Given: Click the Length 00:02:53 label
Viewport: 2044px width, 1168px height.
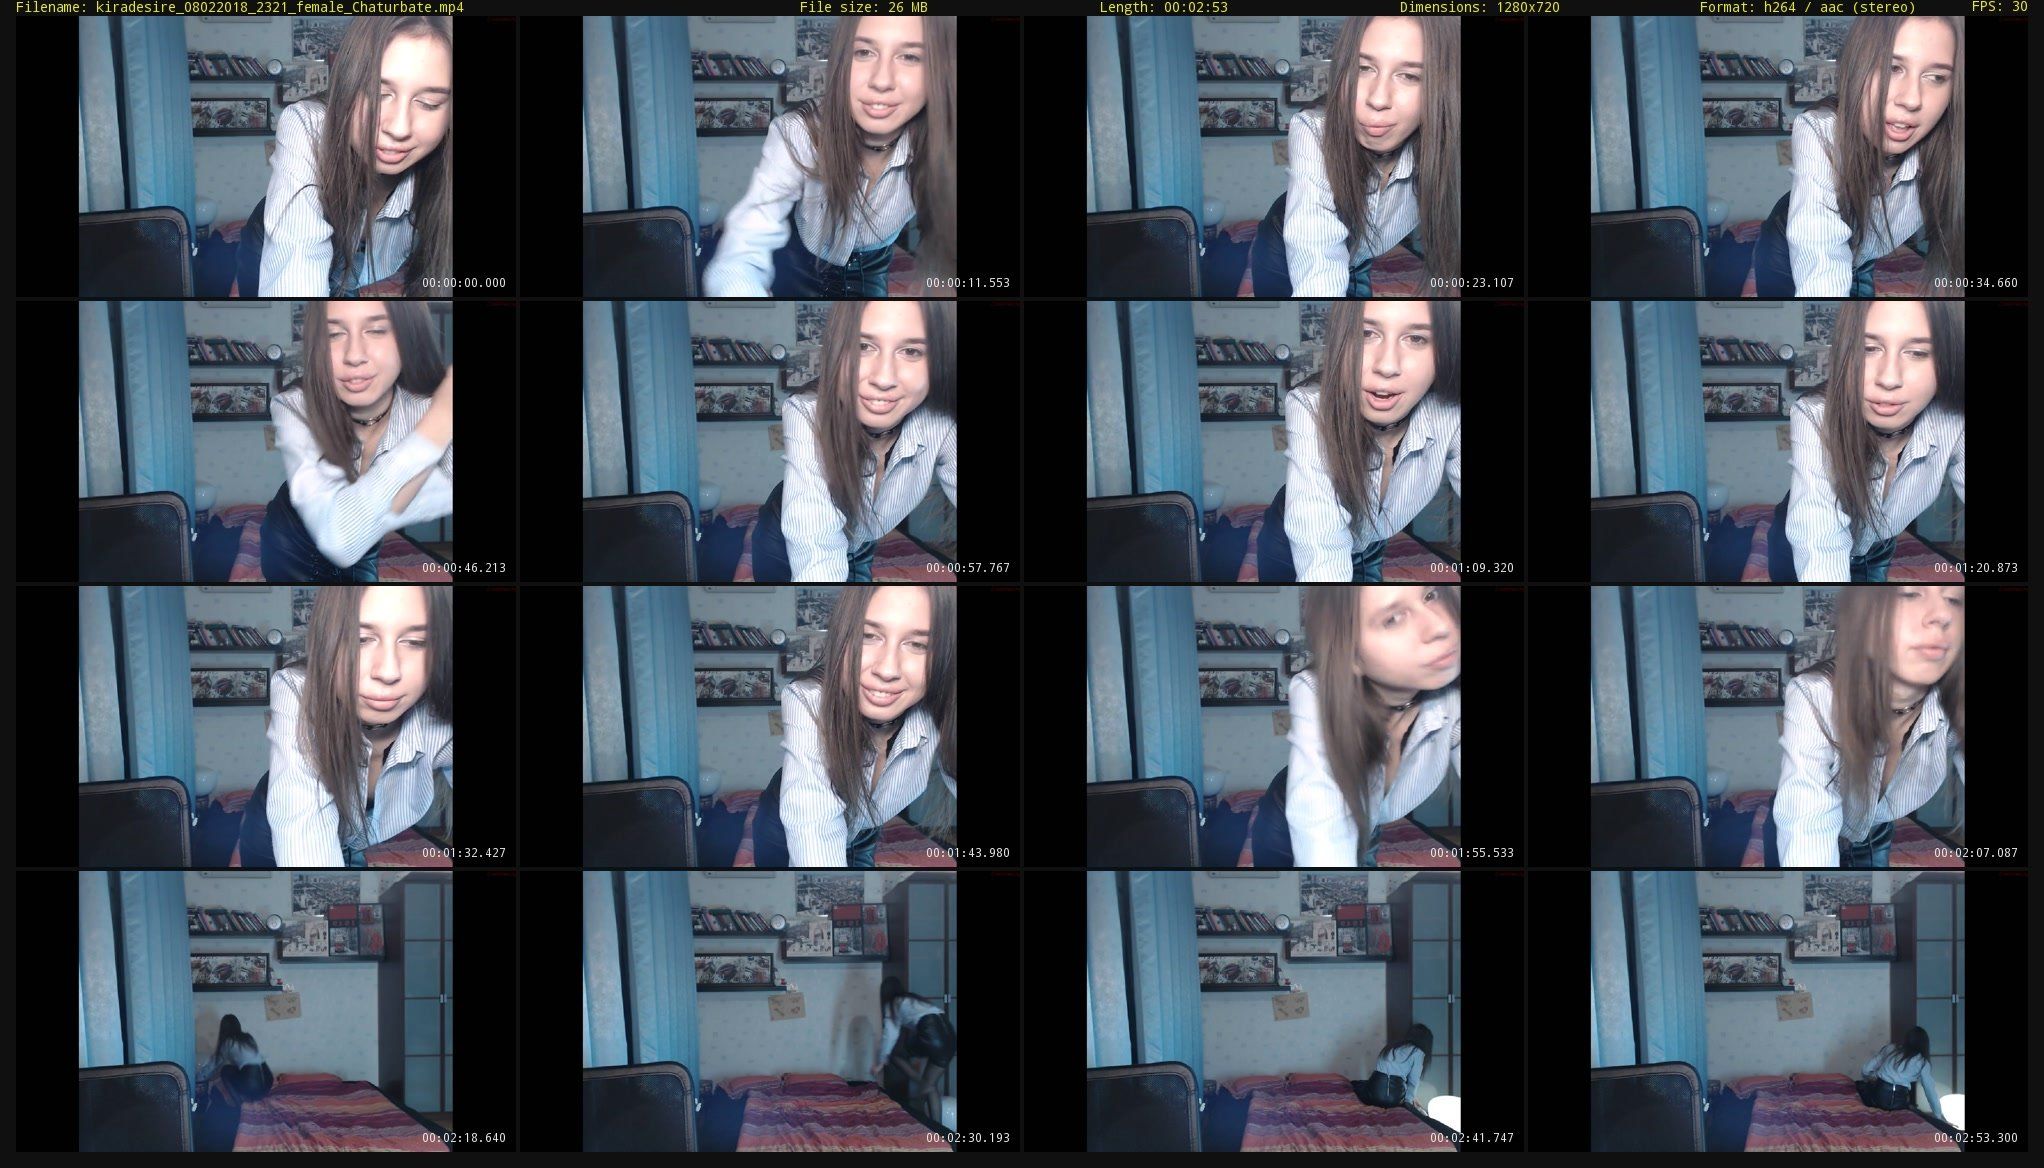Looking at the screenshot, I should pyautogui.click(x=1163, y=7).
